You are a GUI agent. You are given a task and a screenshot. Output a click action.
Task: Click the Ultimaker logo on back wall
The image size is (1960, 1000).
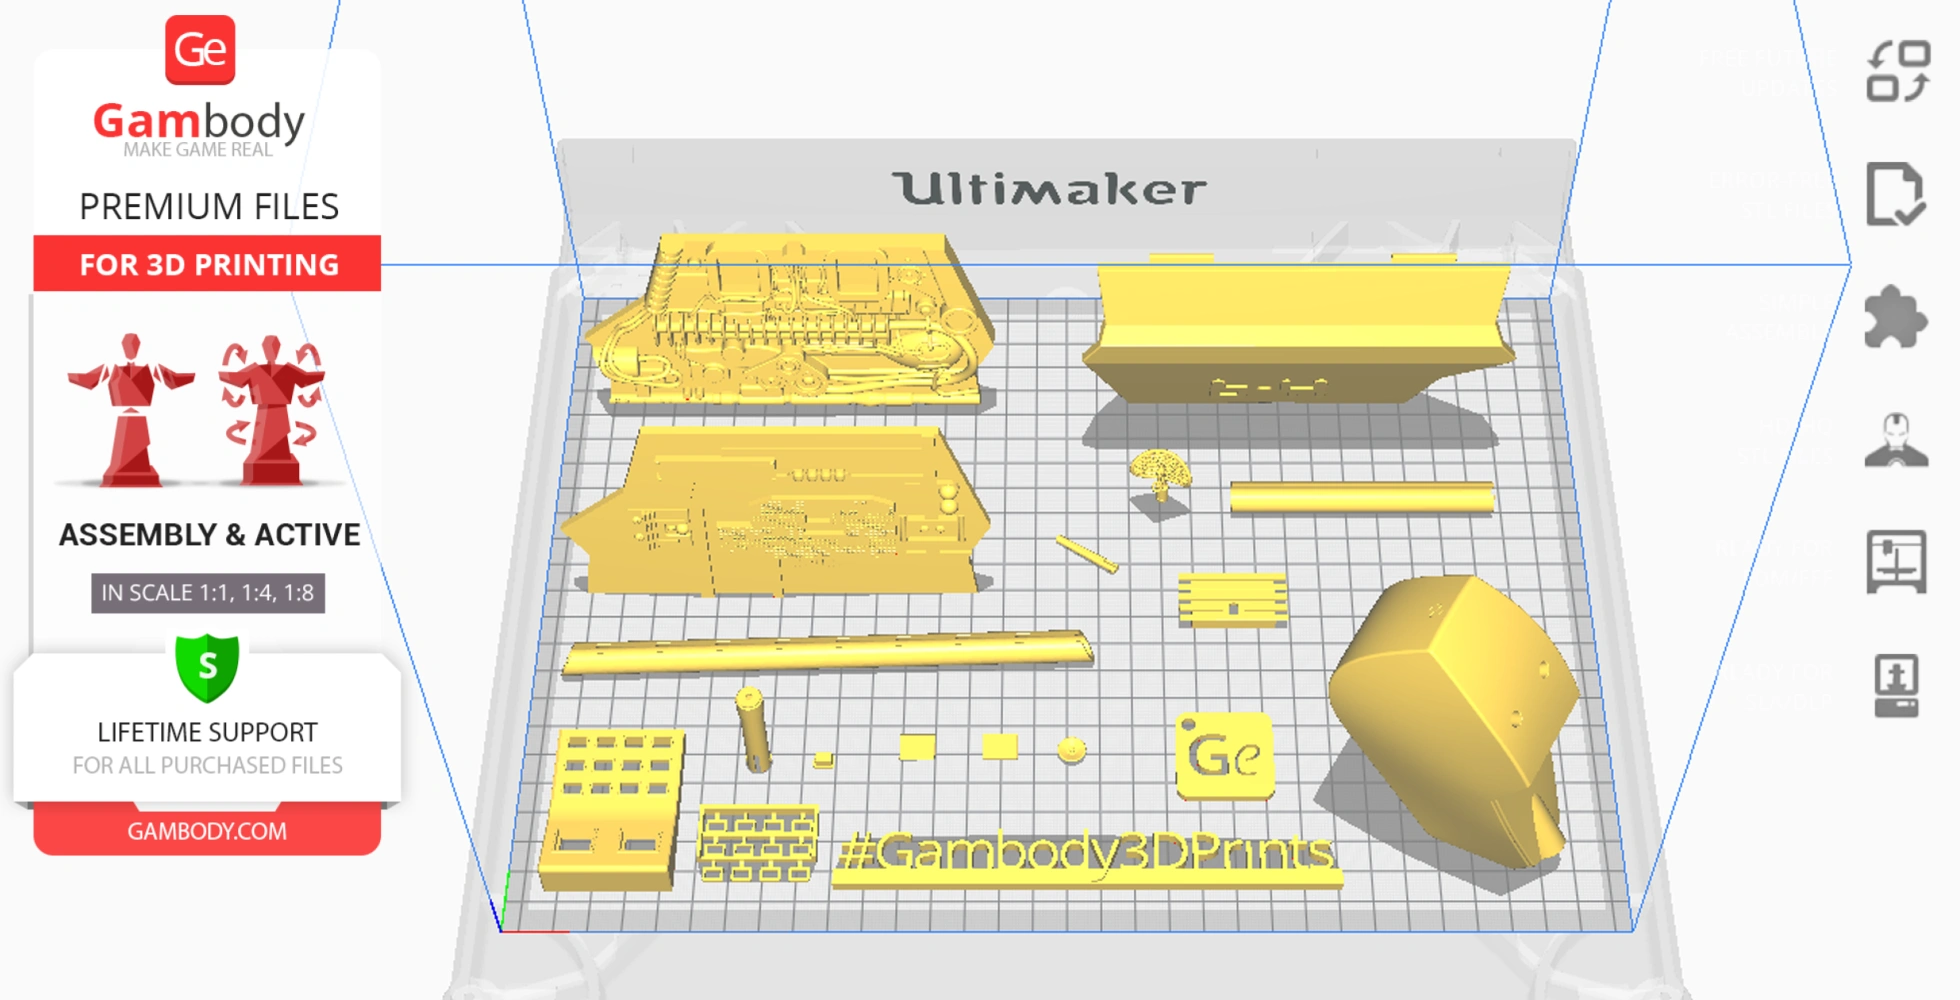1049,188
